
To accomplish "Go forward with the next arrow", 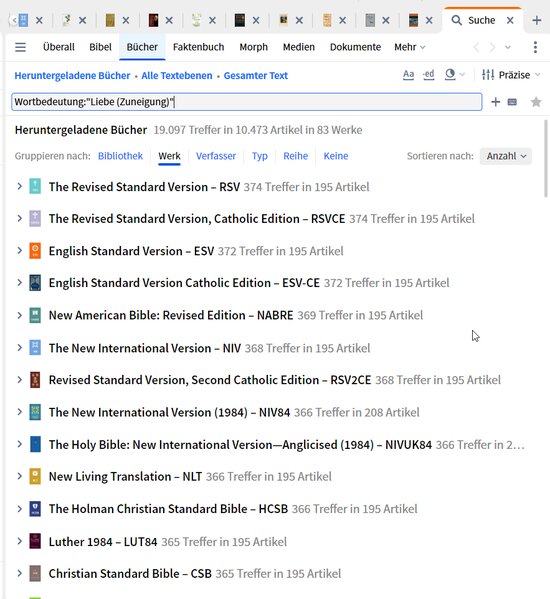I will pyautogui.click(x=492, y=47).
